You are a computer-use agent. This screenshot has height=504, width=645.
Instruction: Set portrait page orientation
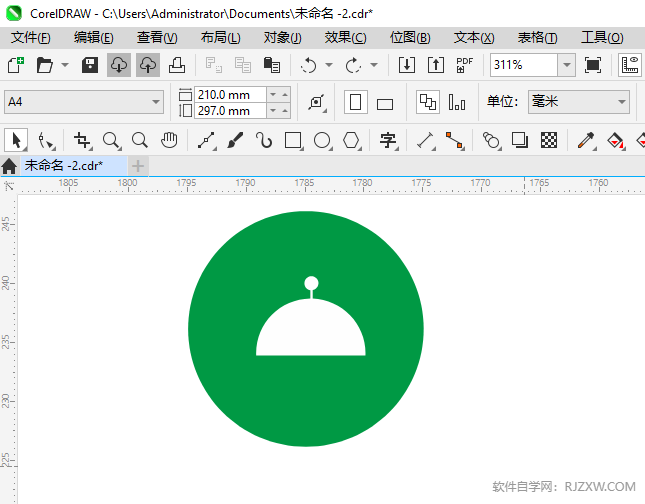[x=356, y=102]
